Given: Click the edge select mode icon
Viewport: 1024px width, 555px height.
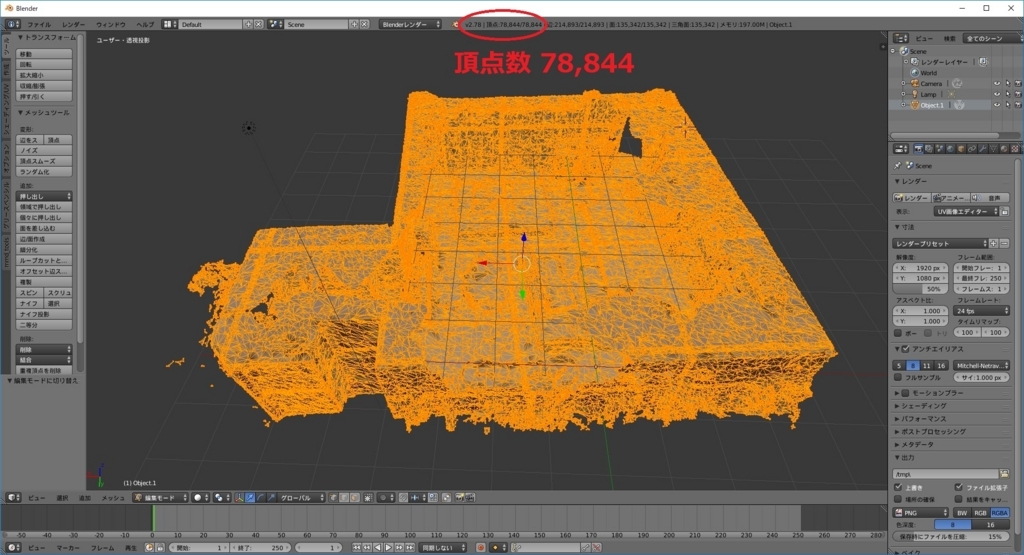Looking at the screenshot, I should [344, 498].
